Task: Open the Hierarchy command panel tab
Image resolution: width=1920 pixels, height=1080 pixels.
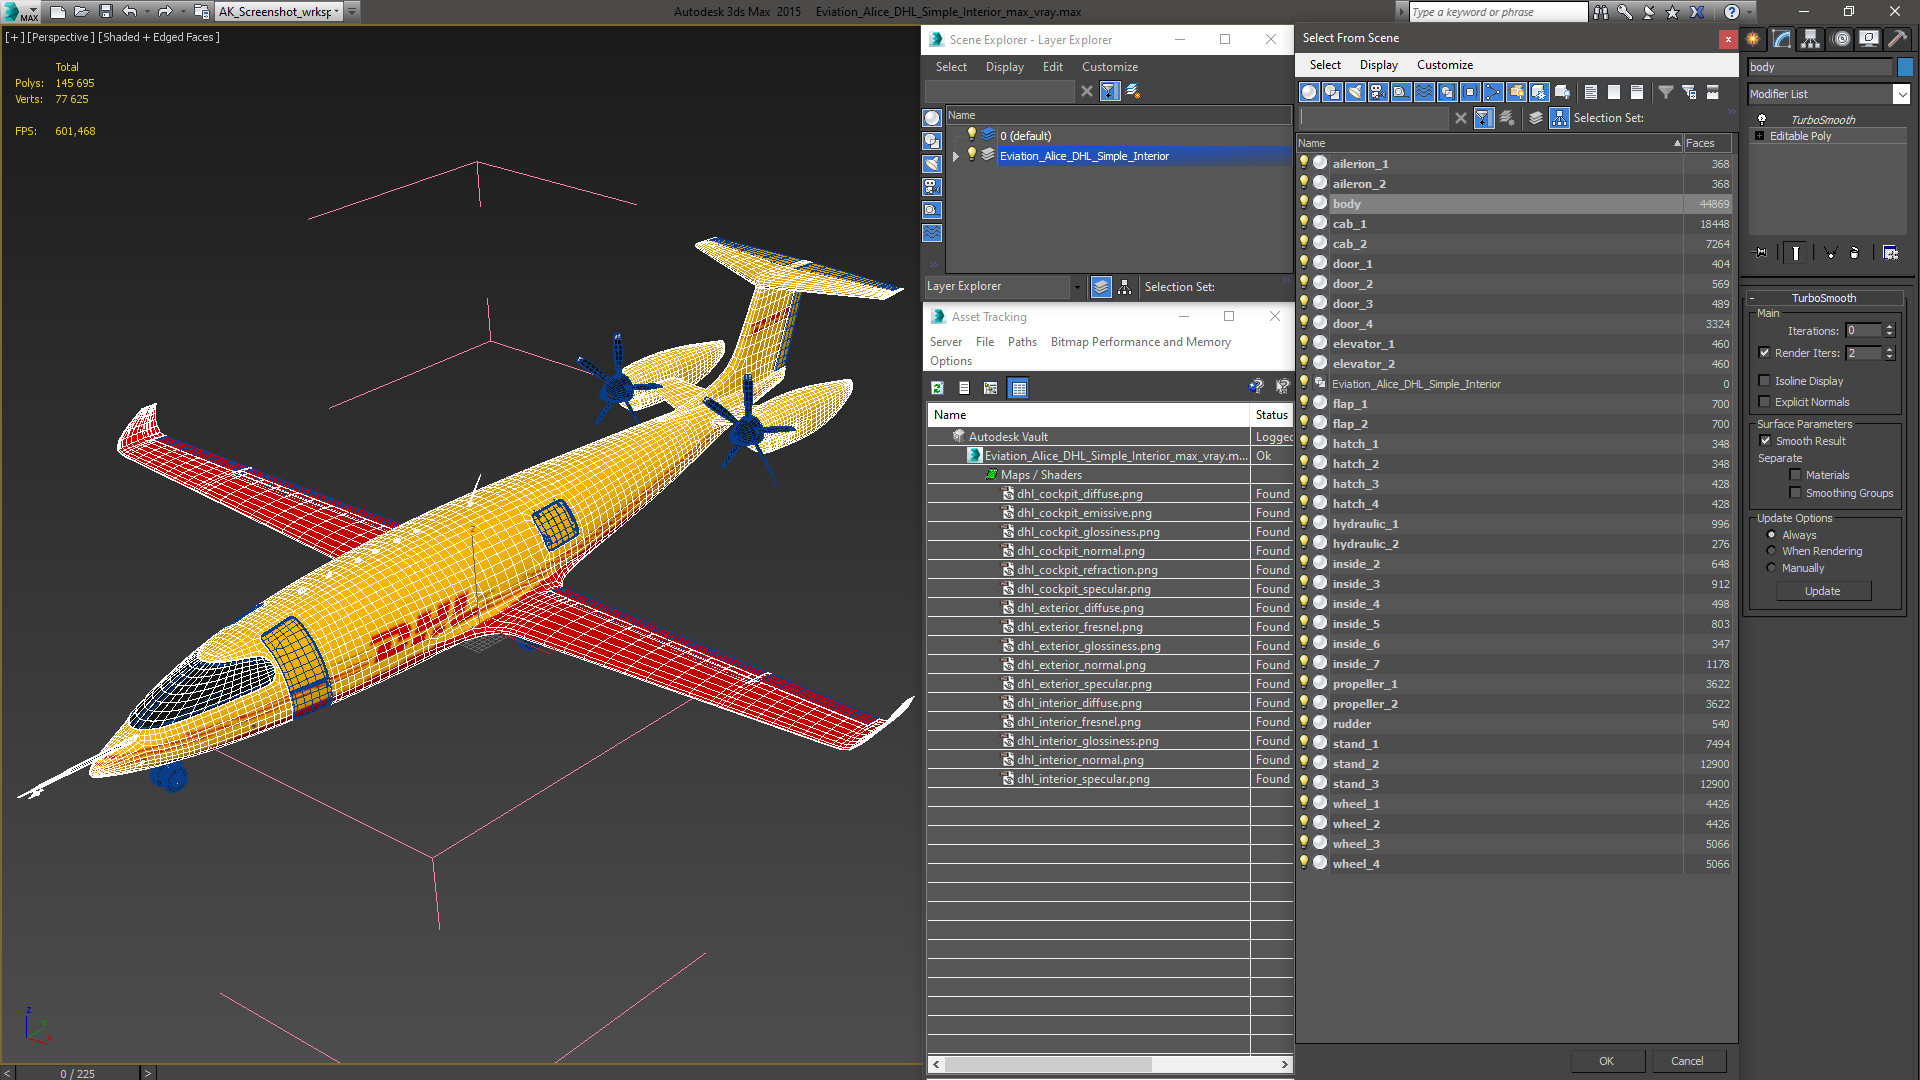Action: (x=1810, y=39)
